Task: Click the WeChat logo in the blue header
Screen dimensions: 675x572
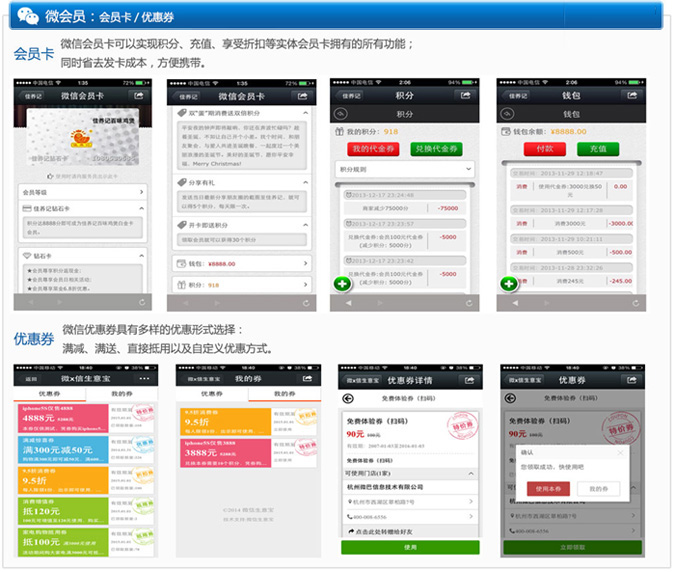Action: point(28,16)
